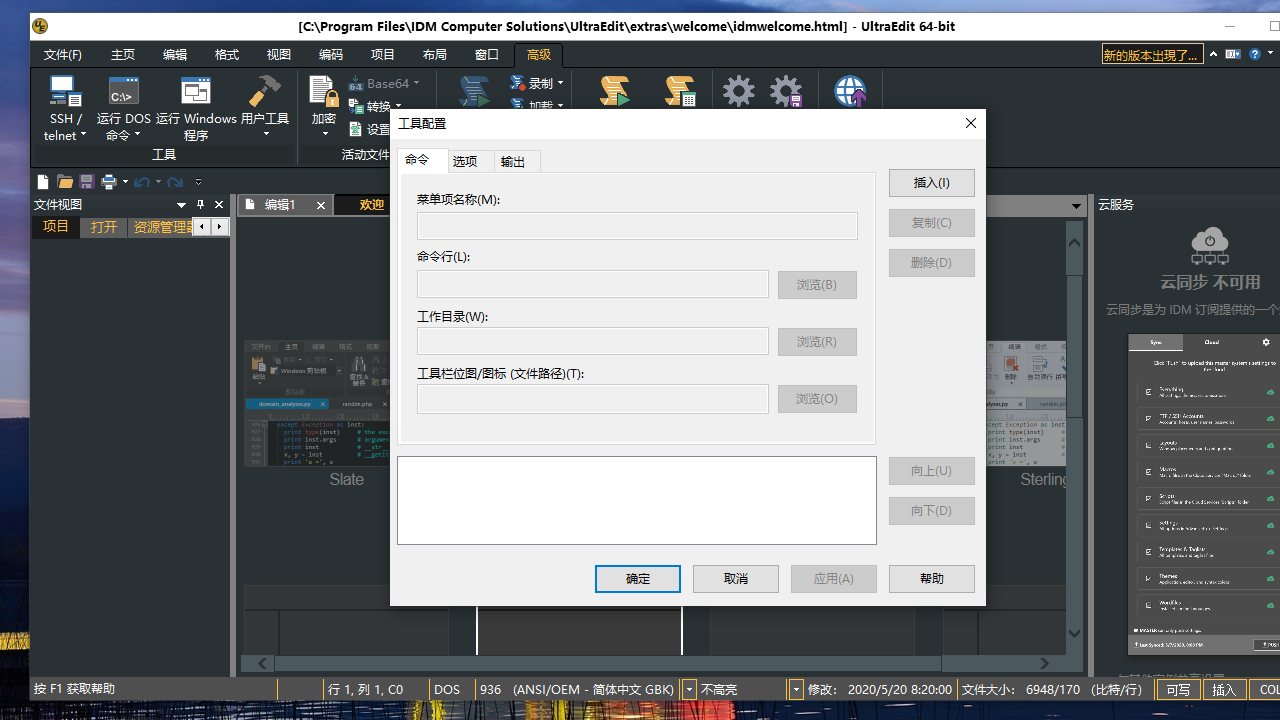This screenshot has width=1280, height=720.
Task: Open the encoding dropdown next to GBK
Action: pos(688,689)
